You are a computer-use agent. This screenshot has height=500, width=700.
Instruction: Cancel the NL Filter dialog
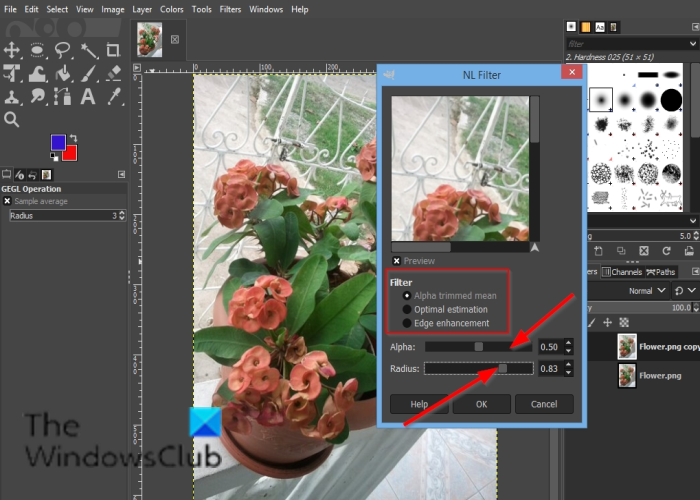544,404
